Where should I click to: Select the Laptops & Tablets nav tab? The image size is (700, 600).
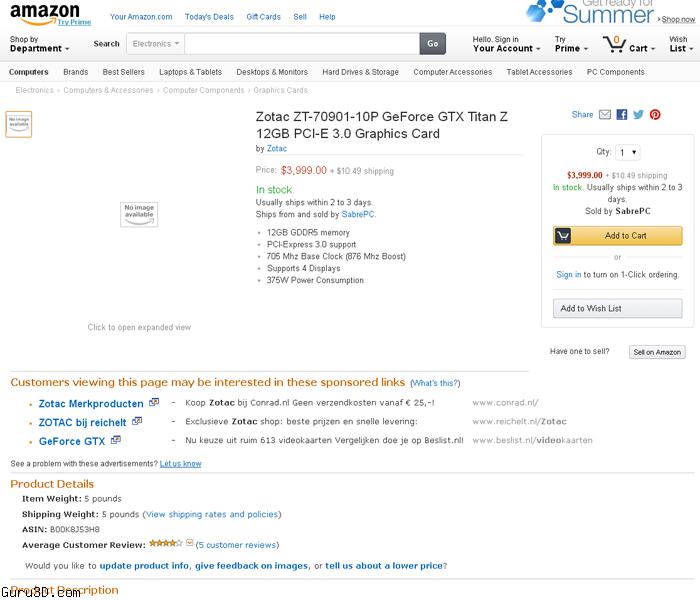pyautogui.click(x=190, y=72)
